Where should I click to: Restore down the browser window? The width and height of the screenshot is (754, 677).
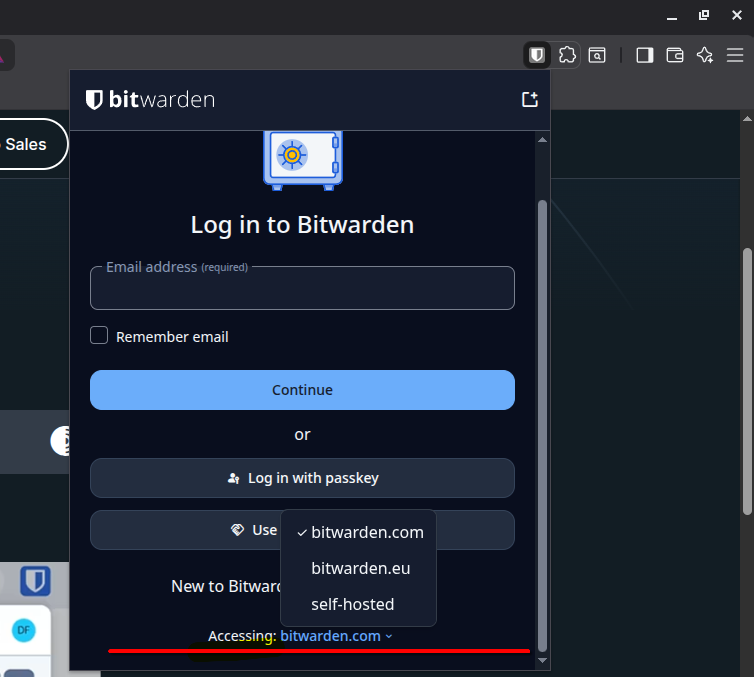point(704,15)
